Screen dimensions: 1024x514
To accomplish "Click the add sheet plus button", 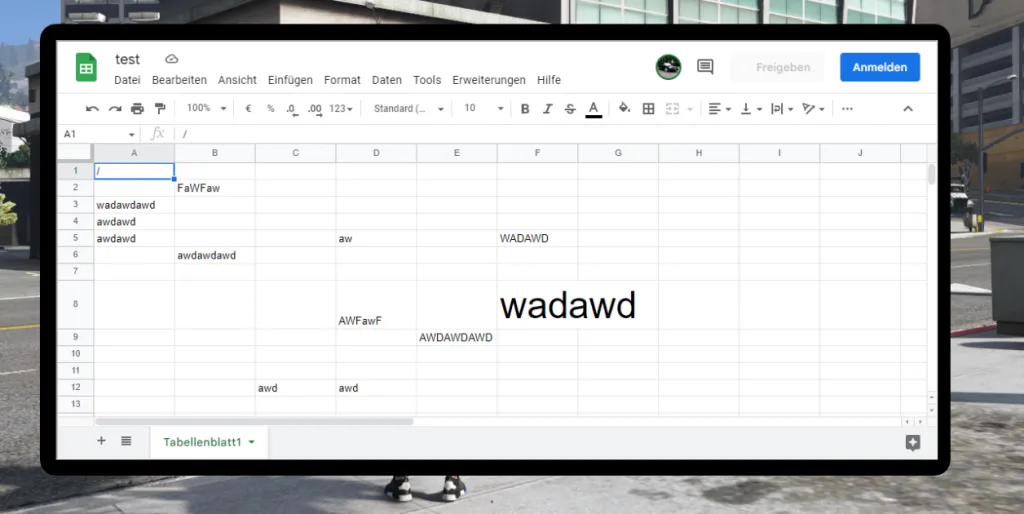I will coord(101,441).
